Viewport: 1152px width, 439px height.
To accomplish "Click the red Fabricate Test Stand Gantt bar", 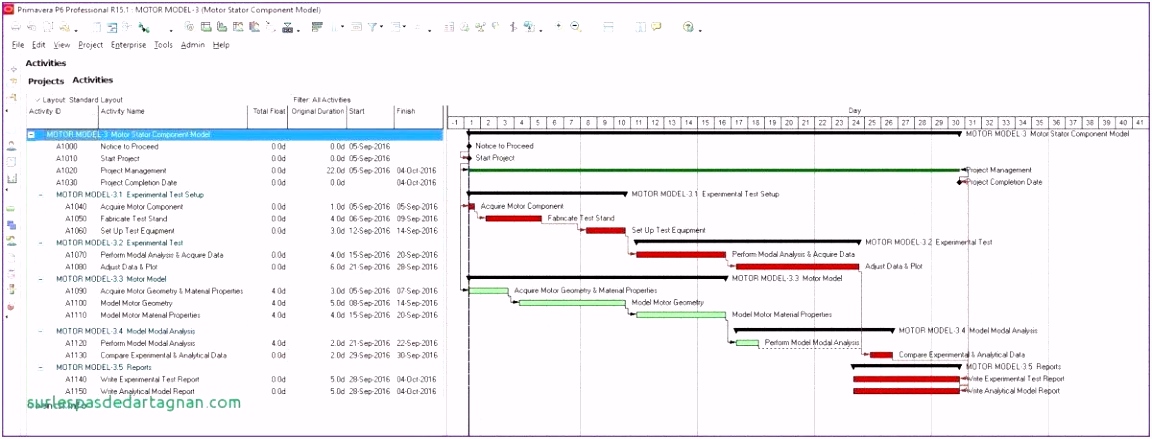I will pyautogui.click(x=514, y=219).
